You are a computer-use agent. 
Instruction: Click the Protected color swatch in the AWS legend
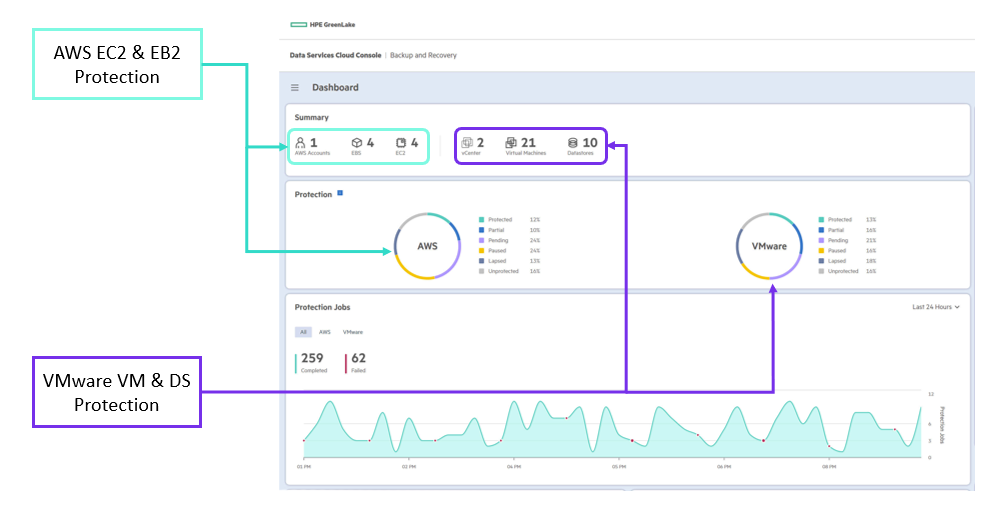pyautogui.click(x=482, y=220)
